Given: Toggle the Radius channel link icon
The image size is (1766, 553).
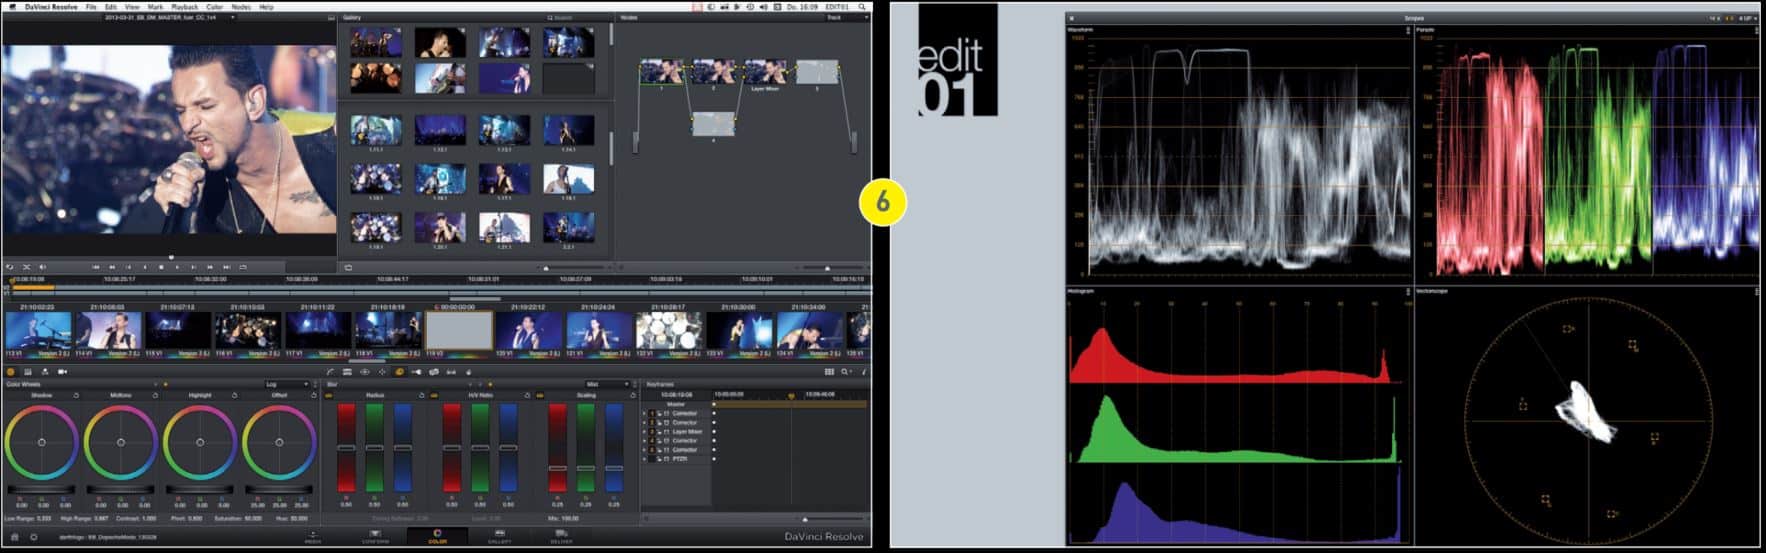Looking at the screenshot, I should (328, 395).
